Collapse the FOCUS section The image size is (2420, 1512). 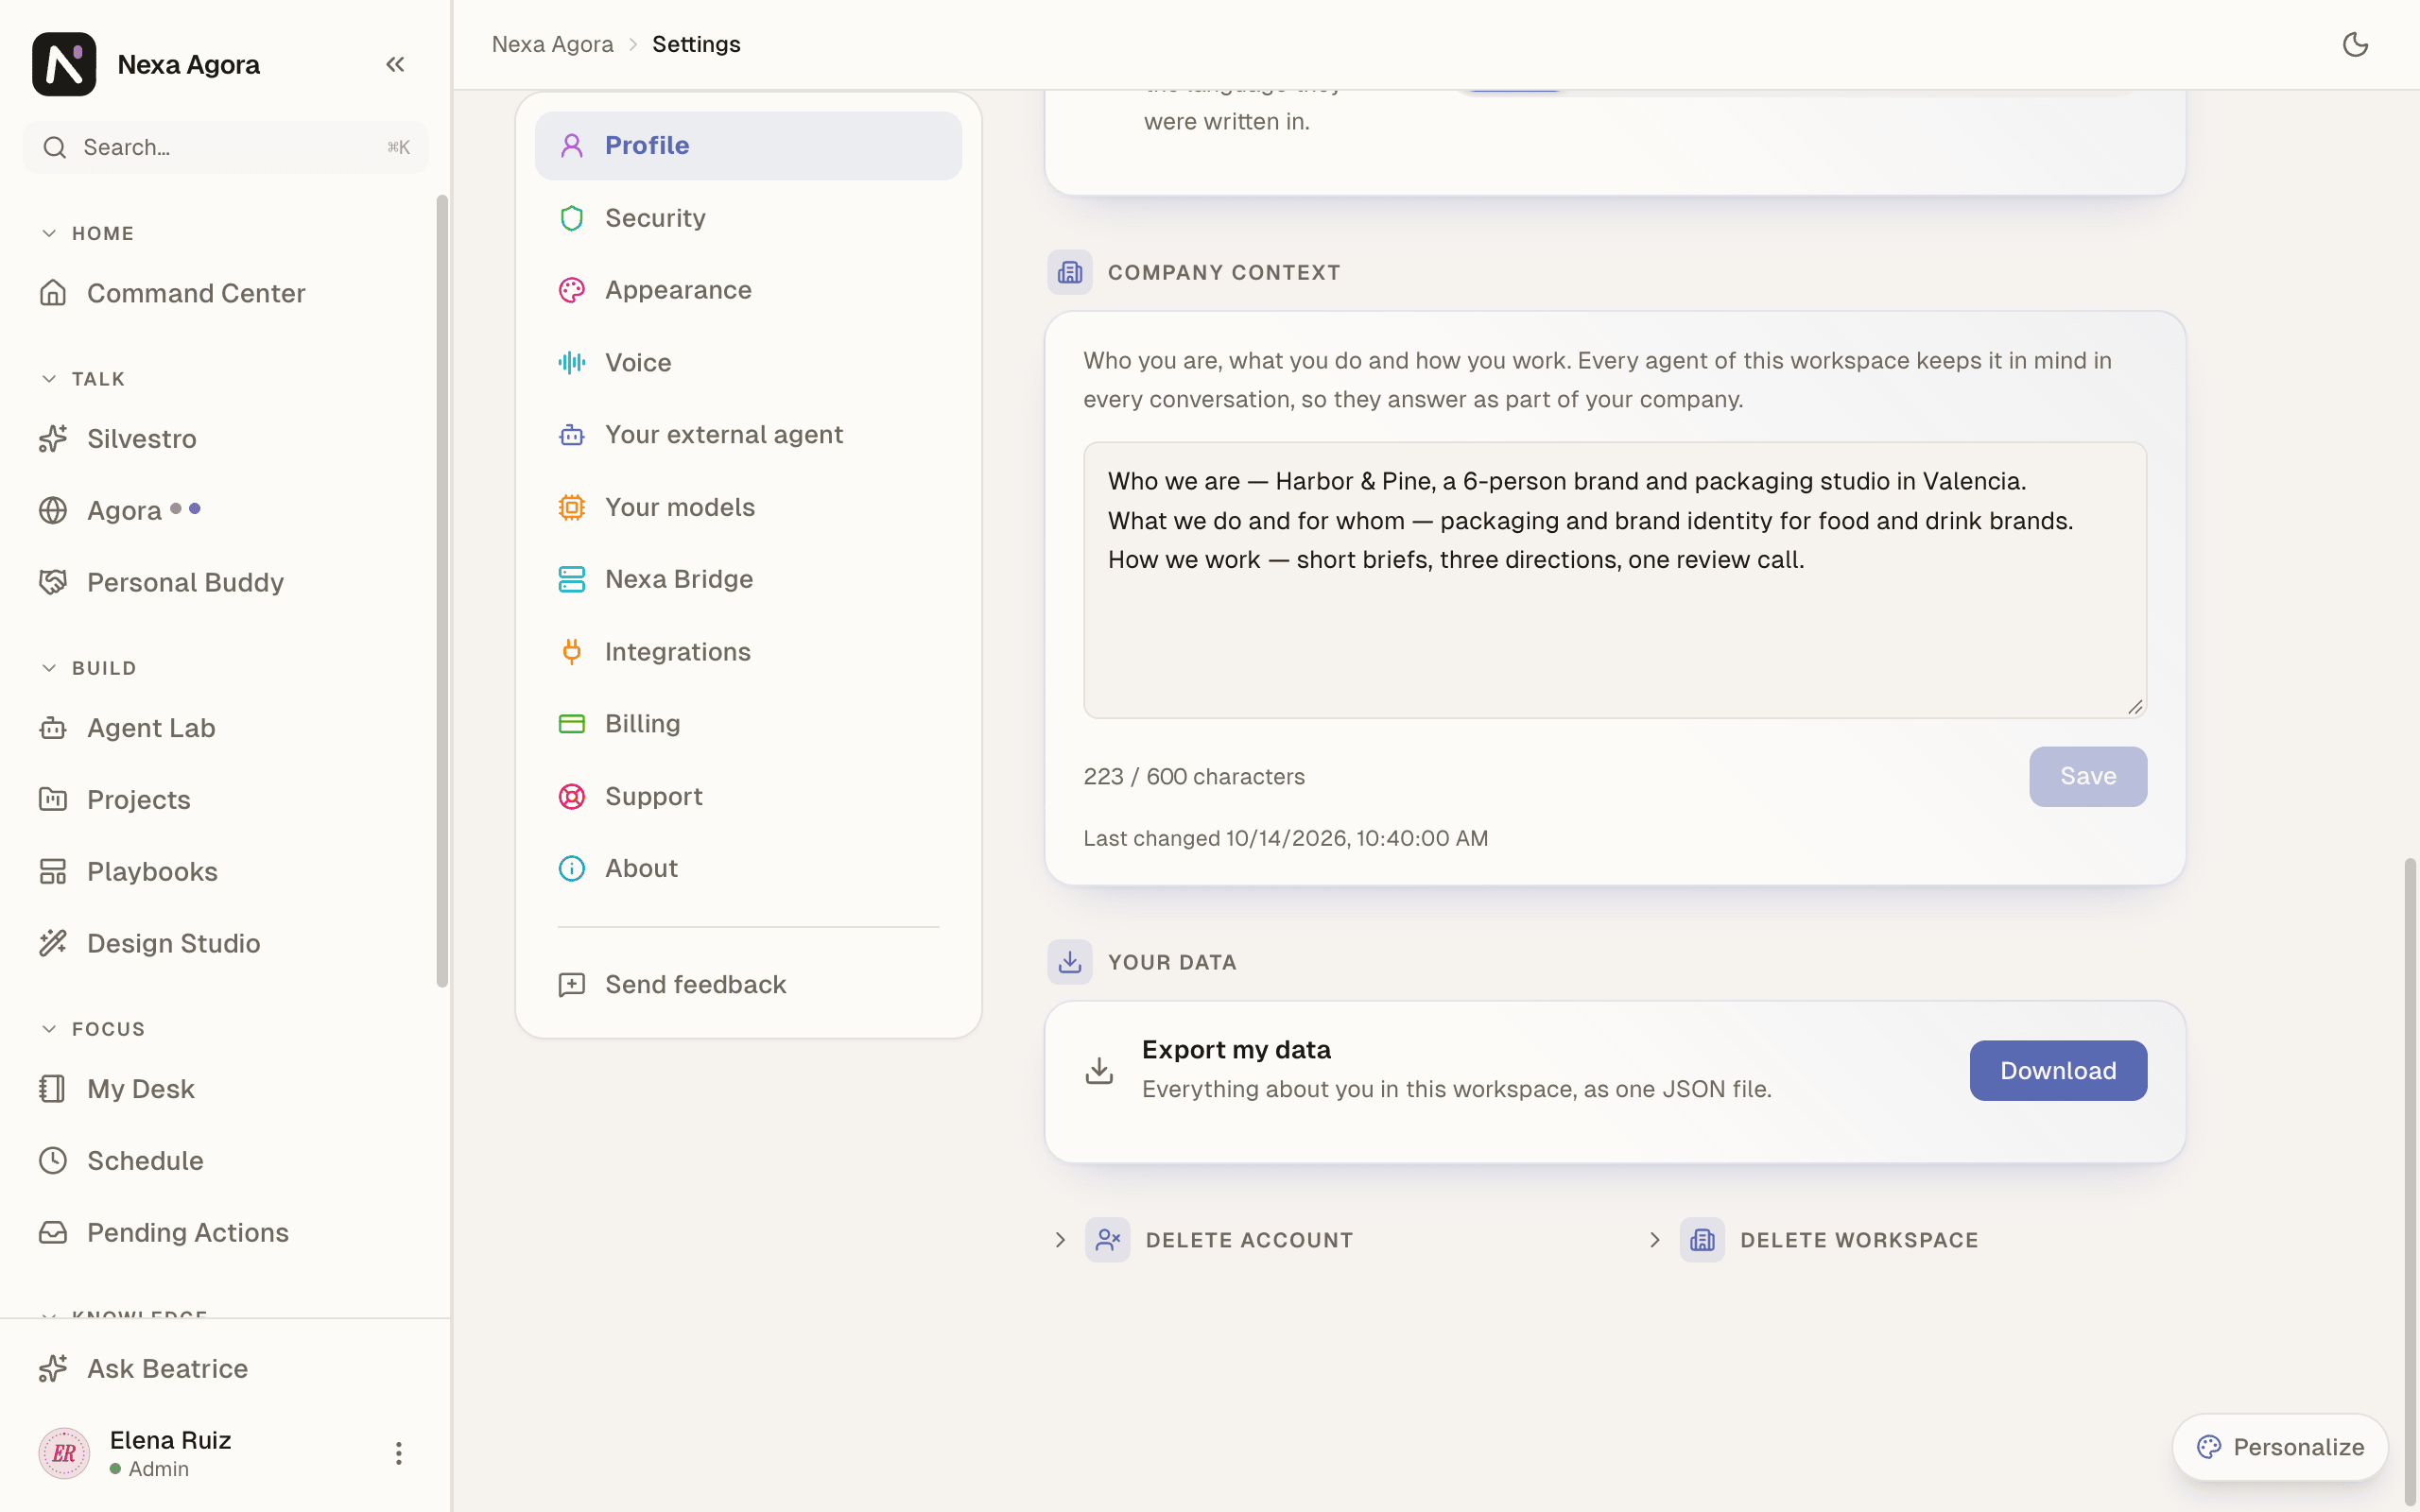pyautogui.click(x=94, y=1029)
